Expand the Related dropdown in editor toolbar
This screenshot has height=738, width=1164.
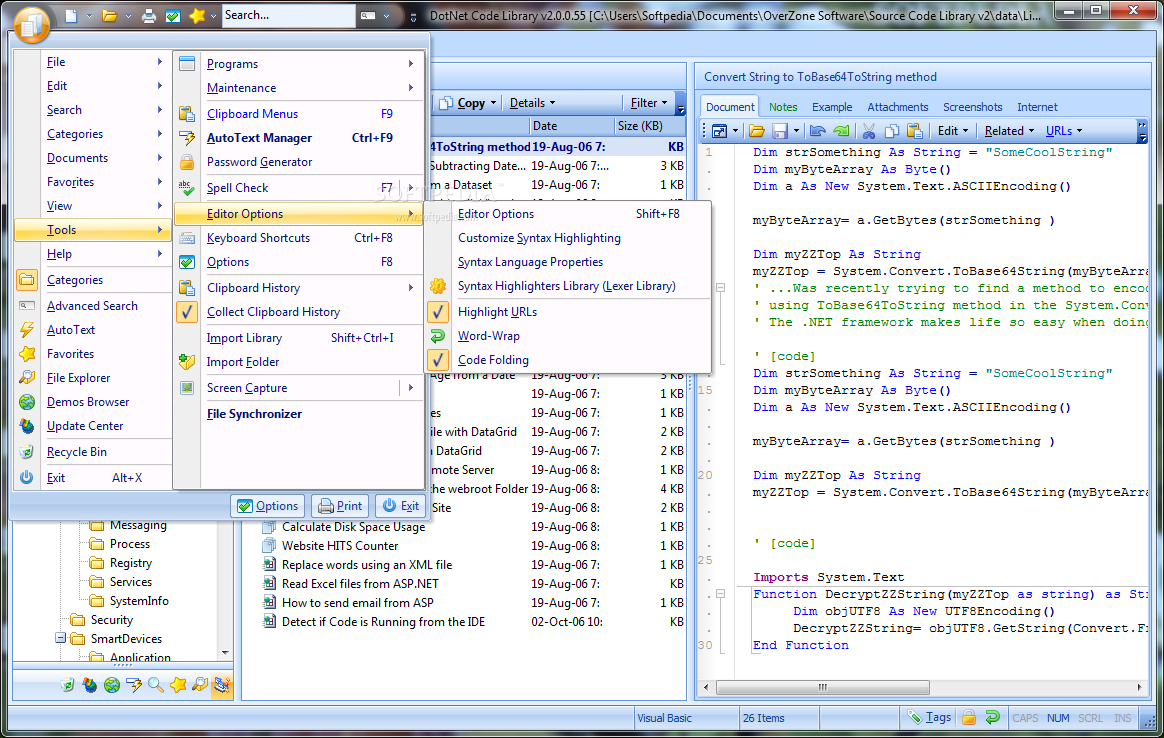(x=1008, y=131)
